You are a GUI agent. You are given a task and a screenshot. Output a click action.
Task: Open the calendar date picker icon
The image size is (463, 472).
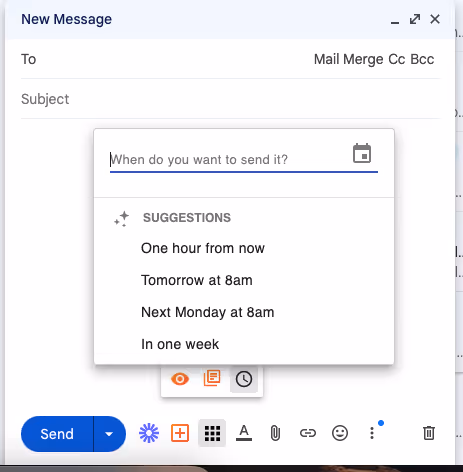click(x=362, y=153)
